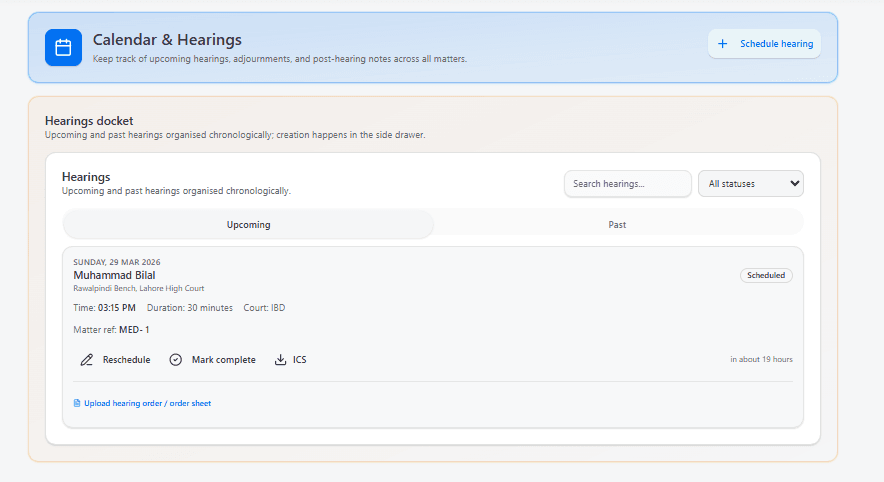Viewport: 884px width, 482px height.
Task: Switch to the Past hearings tab
Action: pyautogui.click(x=617, y=225)
